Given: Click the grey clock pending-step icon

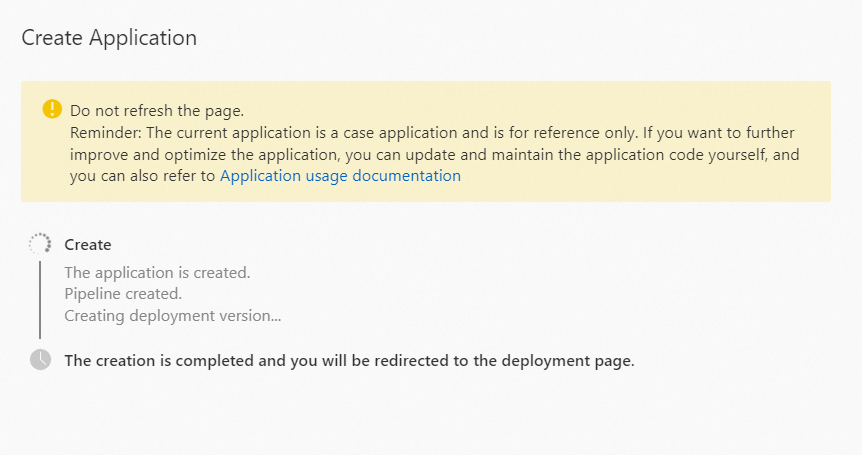Looking at the screenshot, I should [x=40, y=360].
